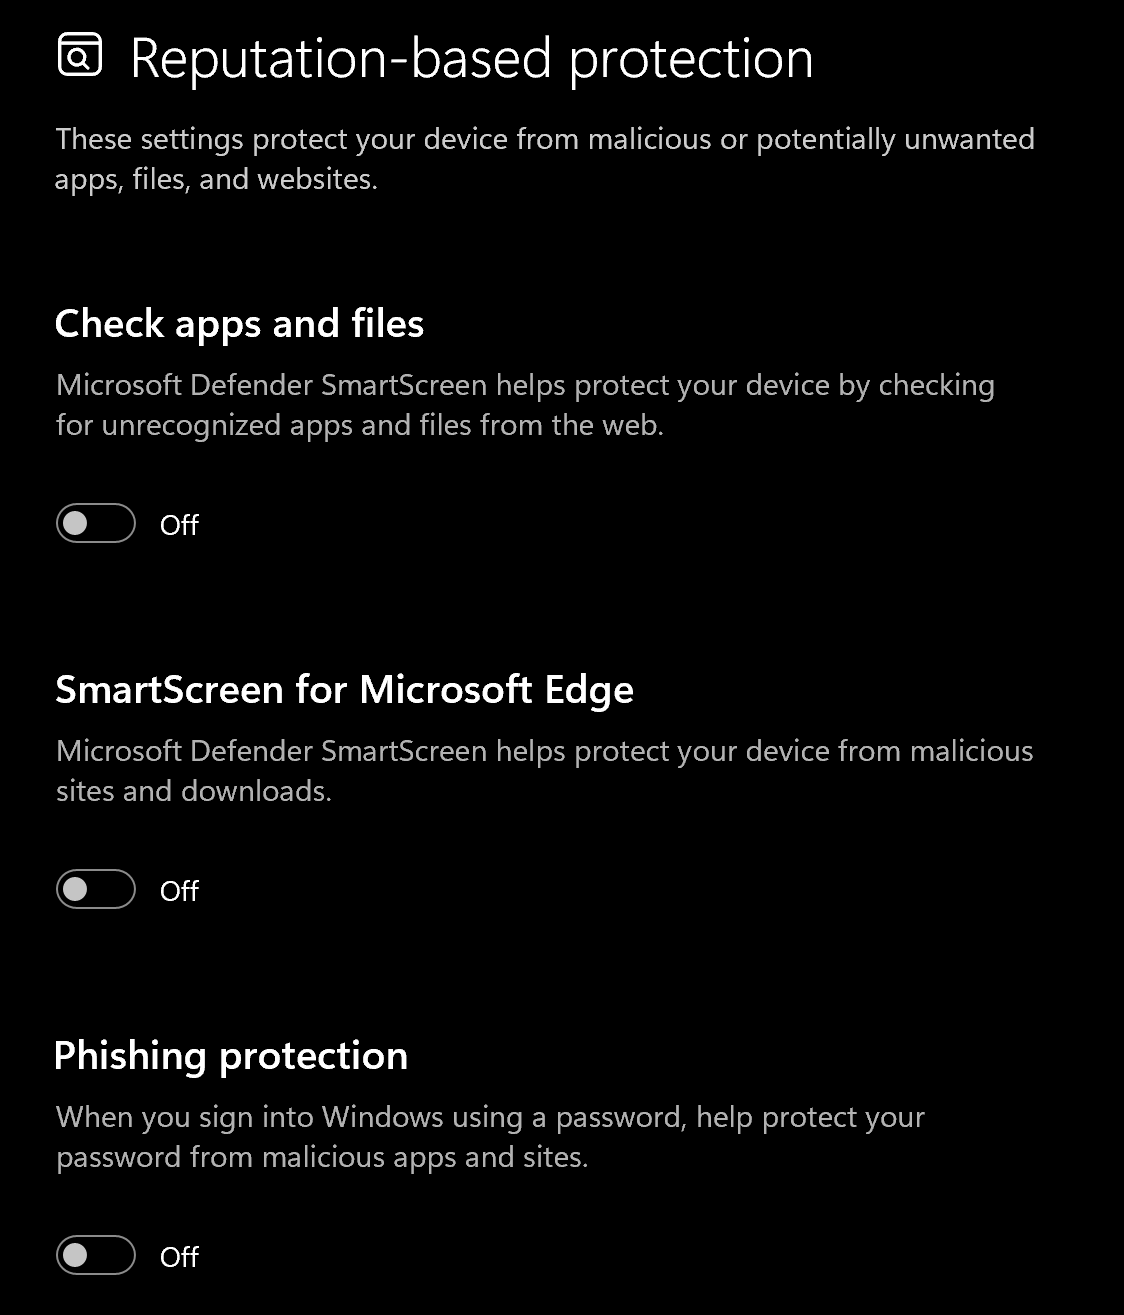Click "for unrecognized apps and files" text line
This screenshot has height=1315, width=1124.
coord(360,425)
